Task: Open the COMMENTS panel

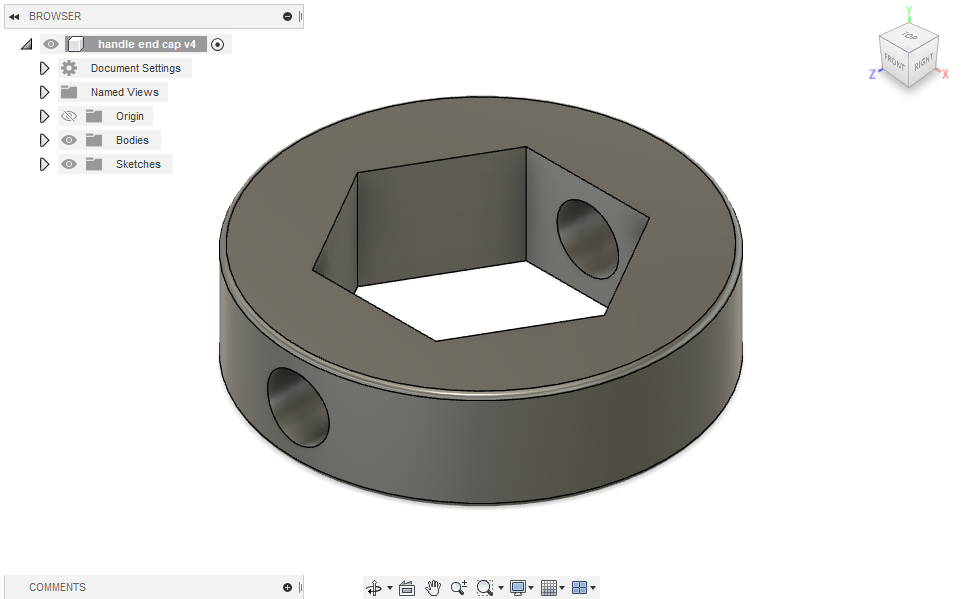Action: point(57,587)
